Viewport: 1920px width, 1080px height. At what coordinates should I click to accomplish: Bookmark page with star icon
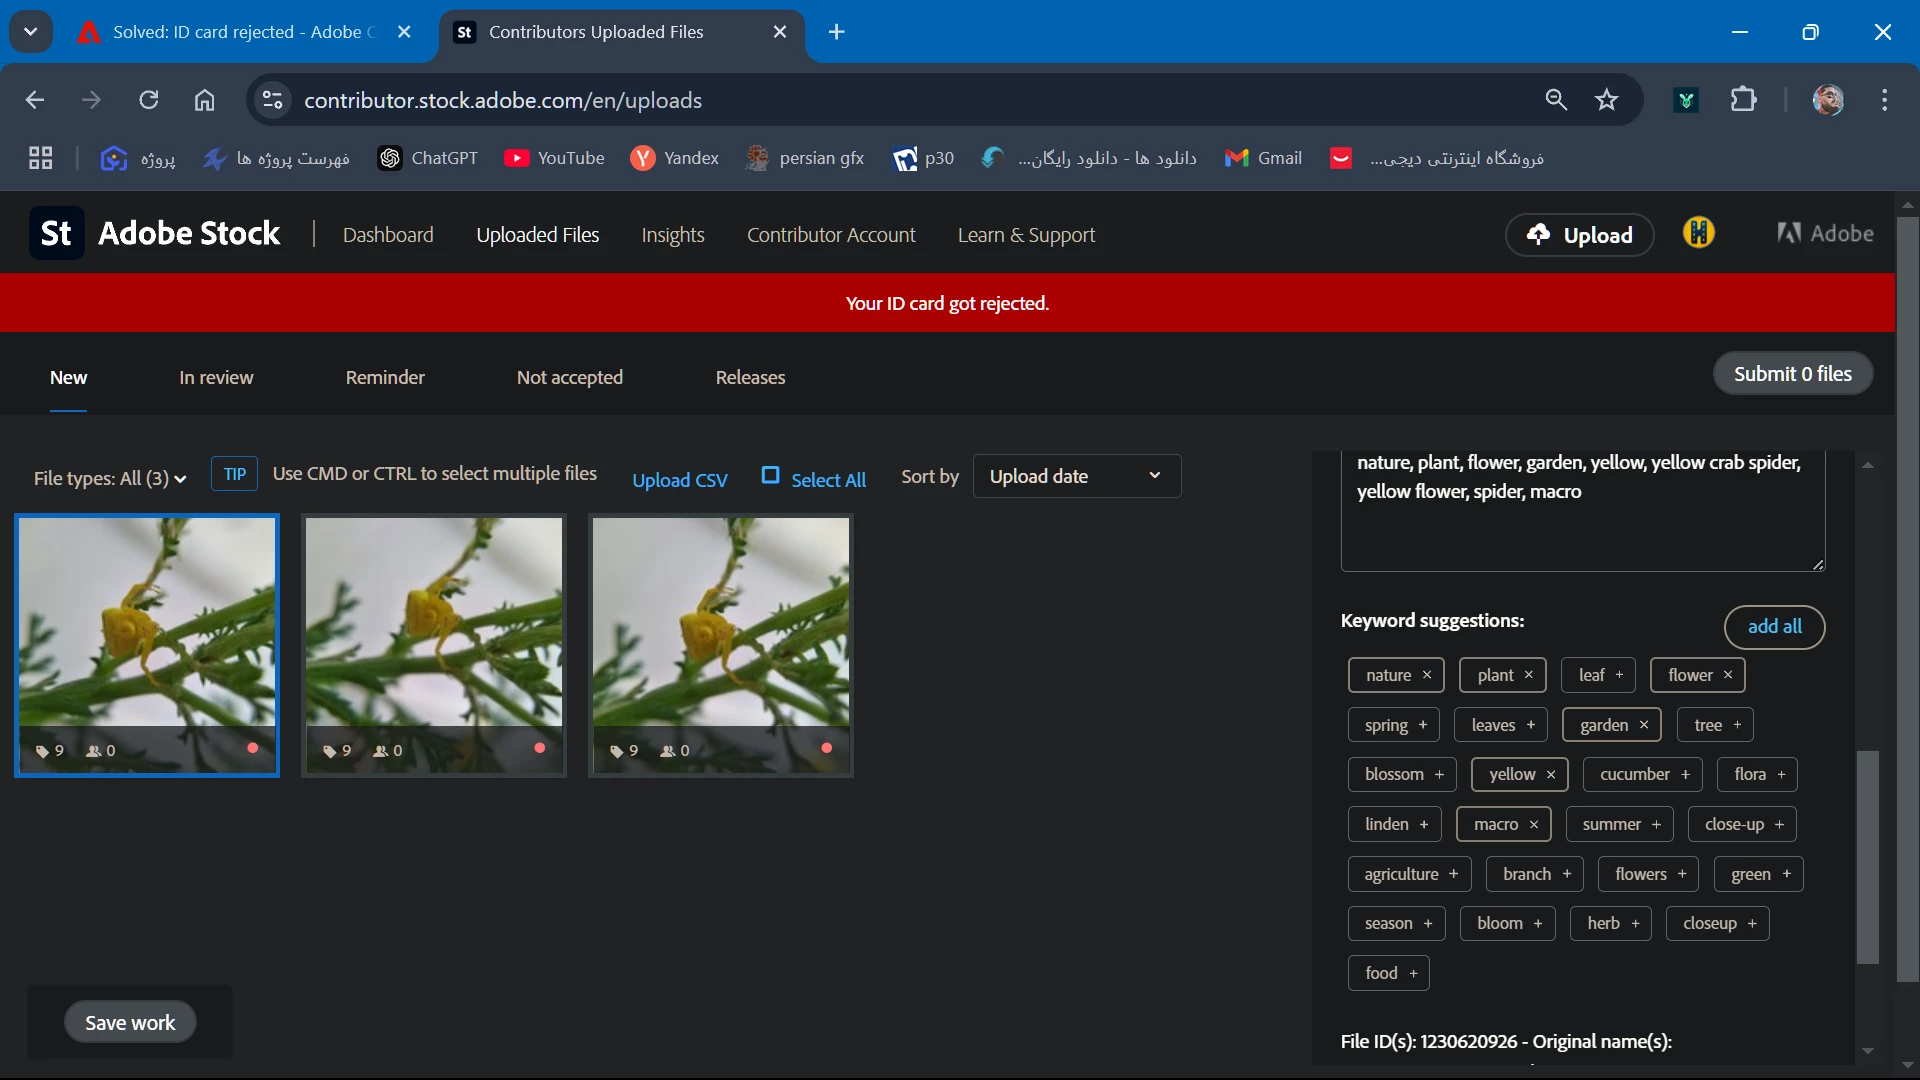(1606, 100)
